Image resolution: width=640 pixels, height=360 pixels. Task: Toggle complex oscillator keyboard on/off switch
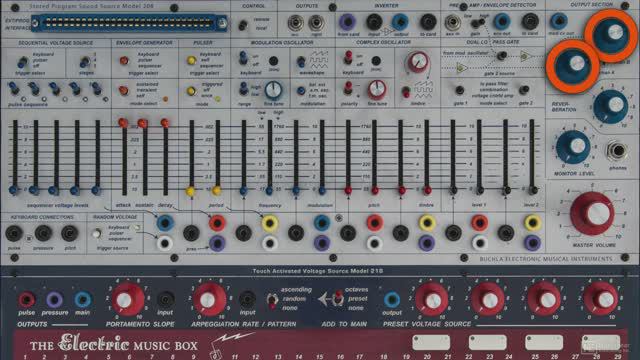(x=348, y=58)
